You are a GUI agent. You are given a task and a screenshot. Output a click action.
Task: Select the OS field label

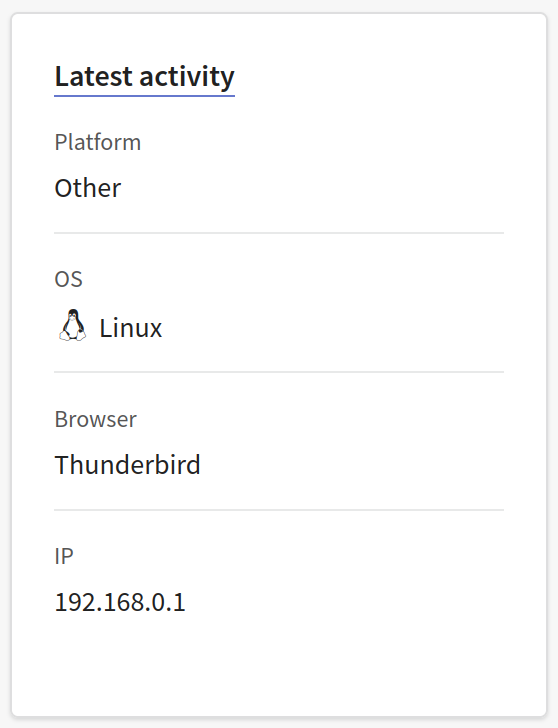pyautogui.click(x=68, y=279)
